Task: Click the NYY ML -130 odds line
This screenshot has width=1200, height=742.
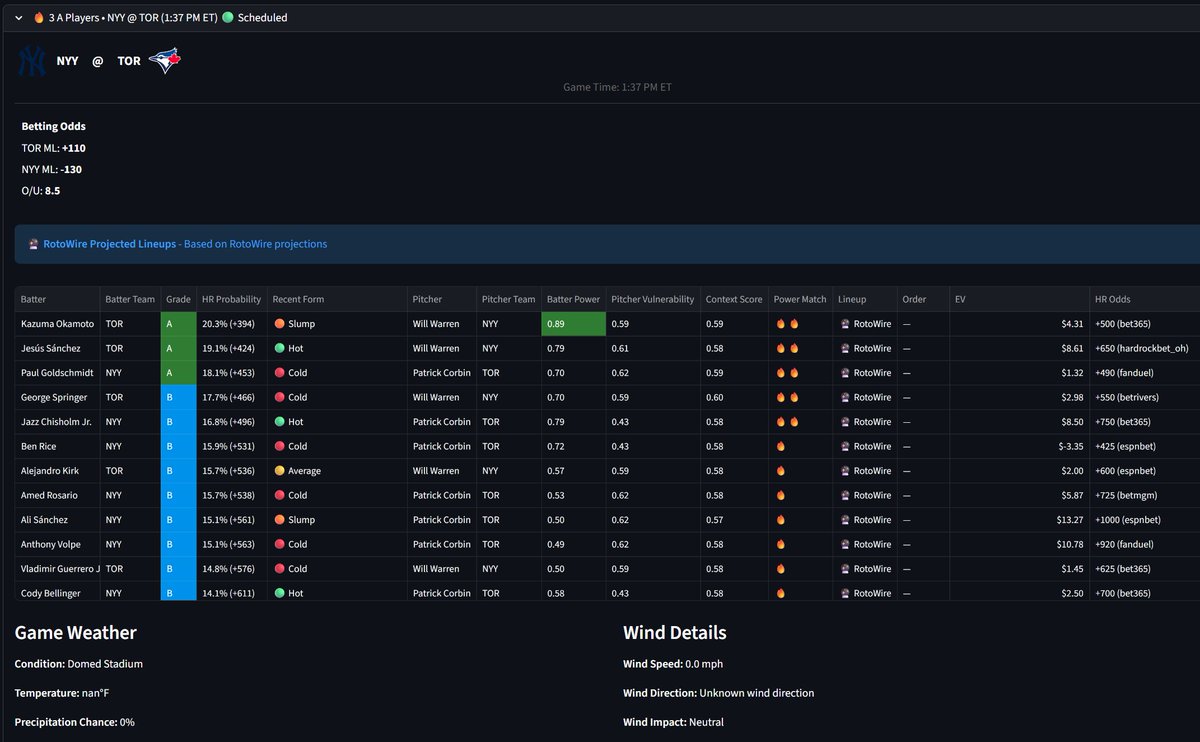Action: pyautogui.click(x=51, y=169)
